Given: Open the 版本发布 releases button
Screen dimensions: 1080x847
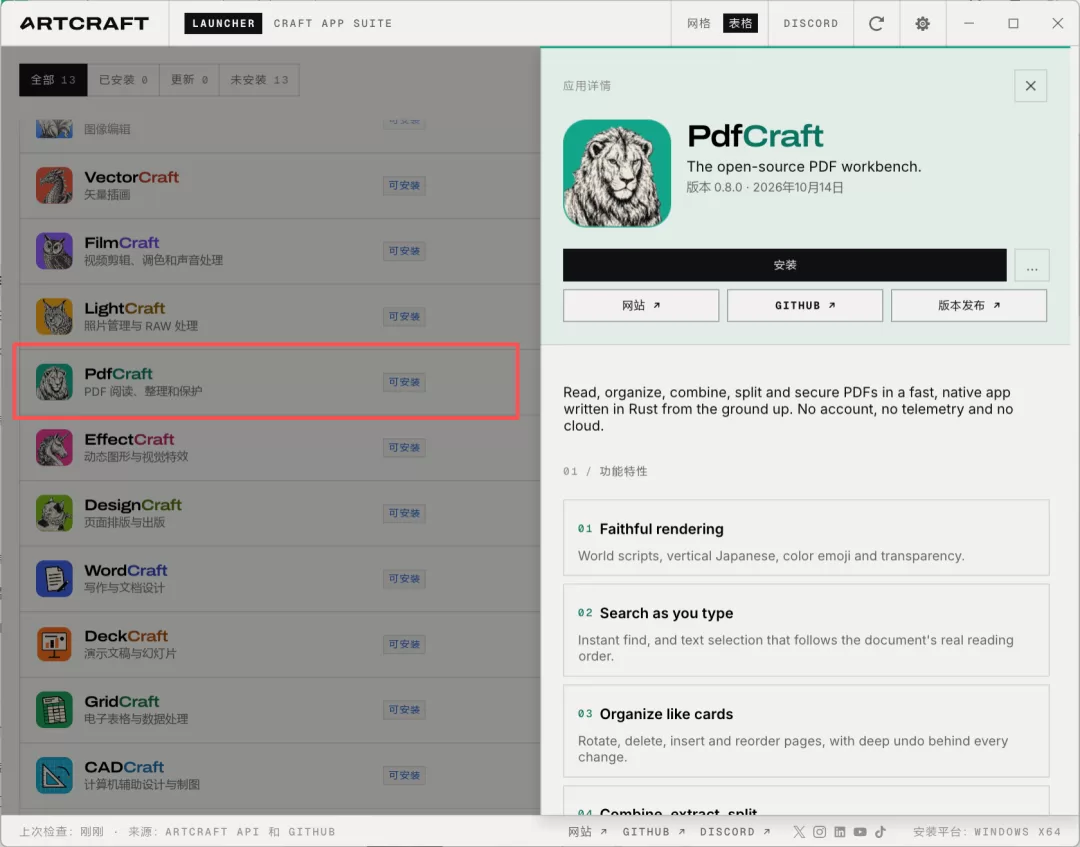Looking at the screenshot, I should click(968, 305).
